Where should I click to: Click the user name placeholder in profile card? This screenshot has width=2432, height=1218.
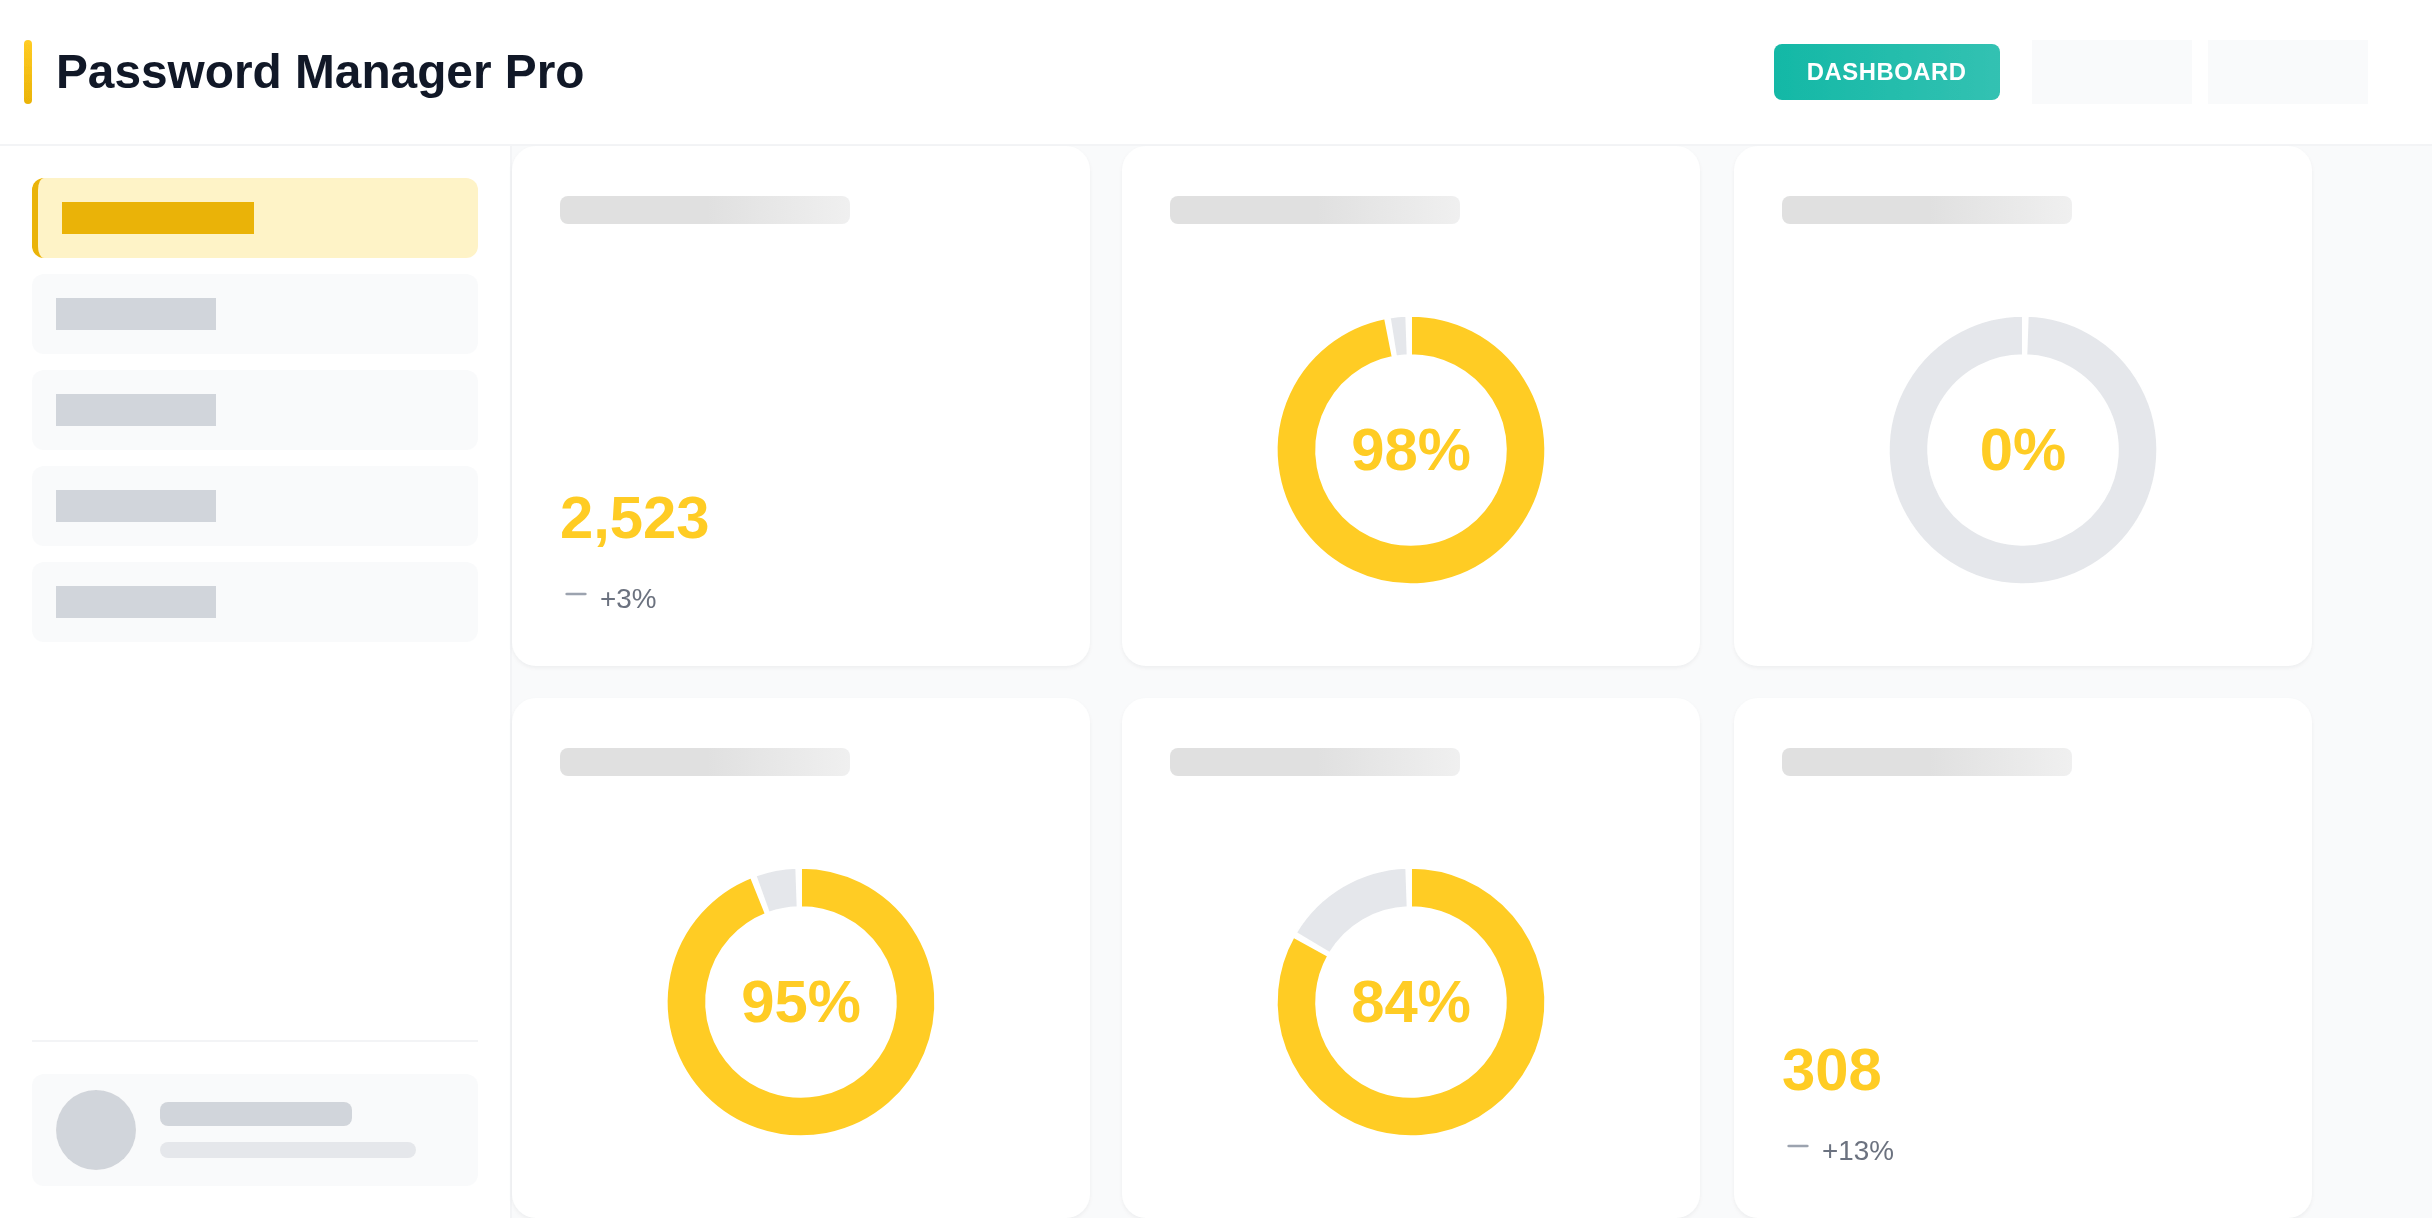[x=256, y=1114]
